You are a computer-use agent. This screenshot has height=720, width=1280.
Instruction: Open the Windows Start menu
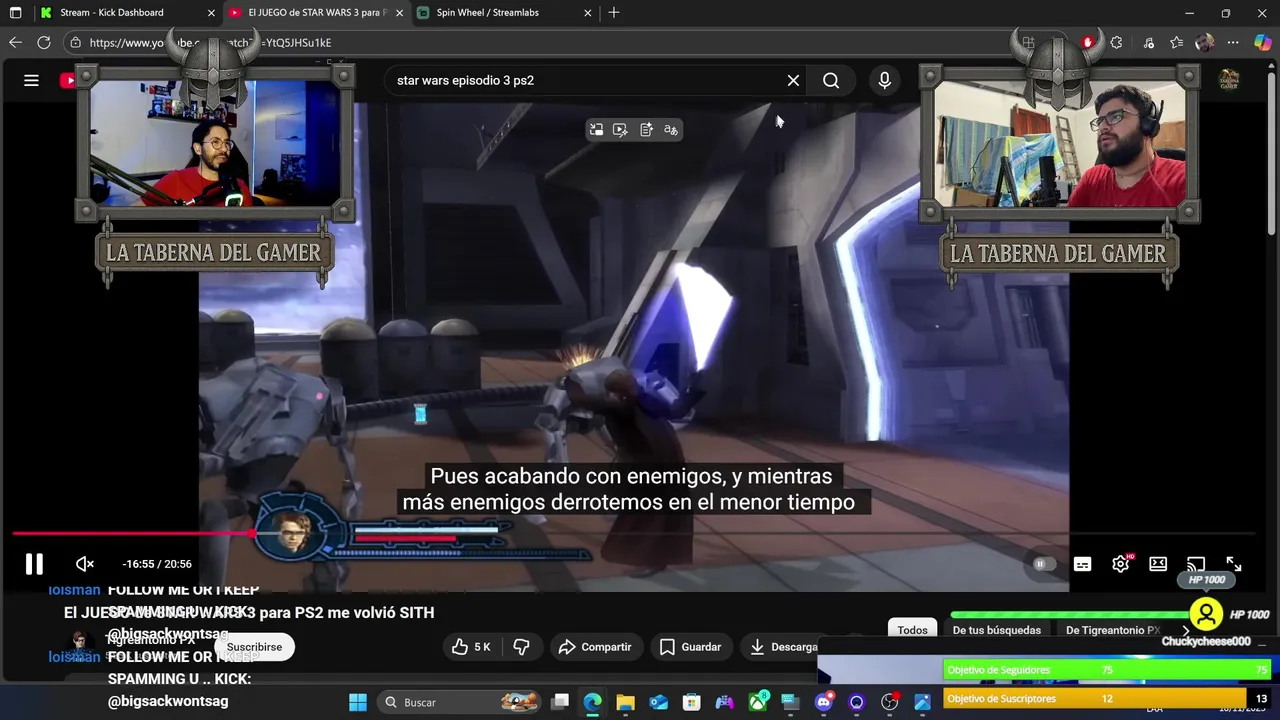[357, 702]
